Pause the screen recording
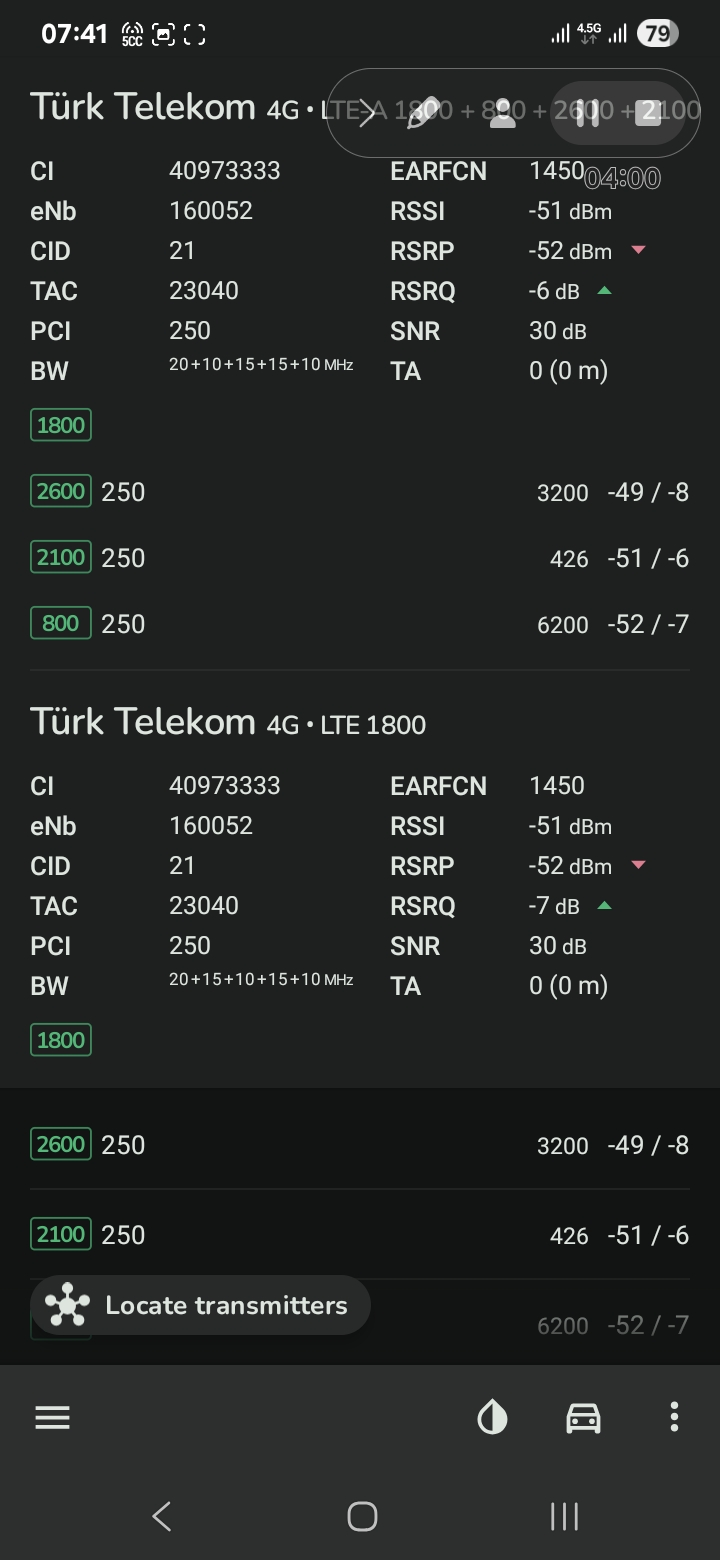The width and height of the screenshot is (720, 1560). pos(588,113)
